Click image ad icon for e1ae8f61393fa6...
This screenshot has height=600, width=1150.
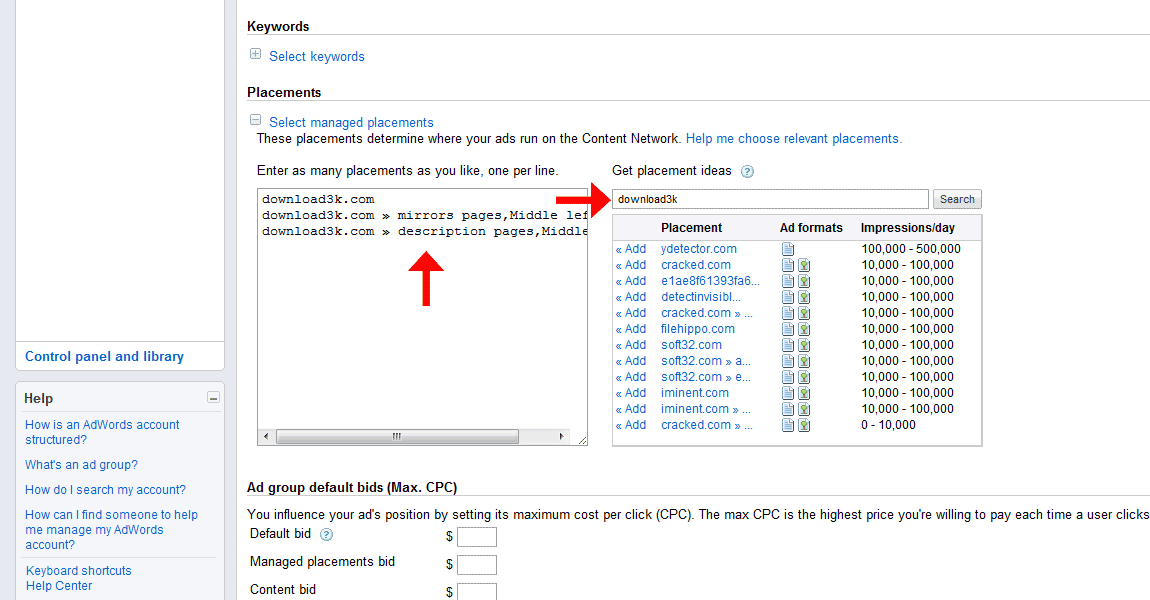[804, 281]
